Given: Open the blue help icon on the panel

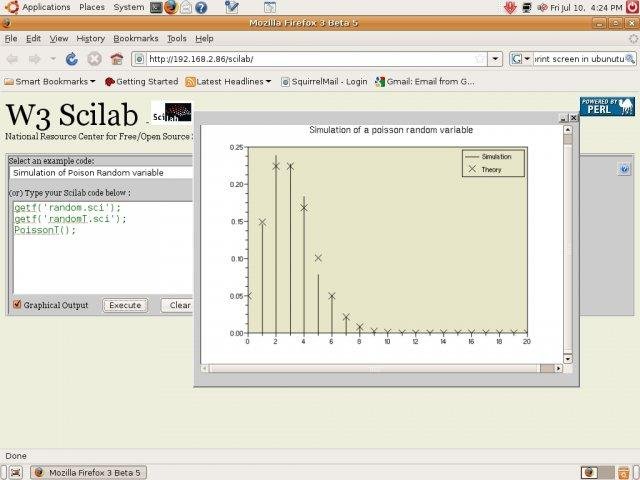Looking at the screenshot, I should (x=201, y=7).
